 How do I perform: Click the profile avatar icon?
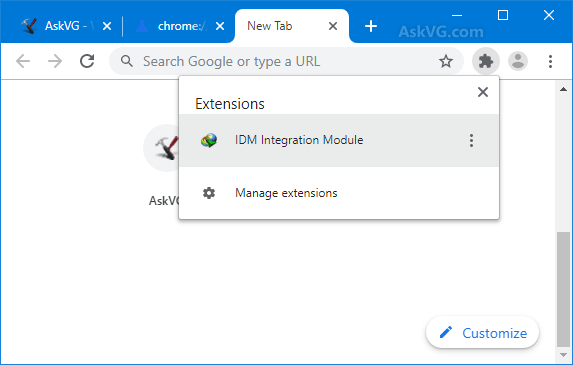coord(518,61)
